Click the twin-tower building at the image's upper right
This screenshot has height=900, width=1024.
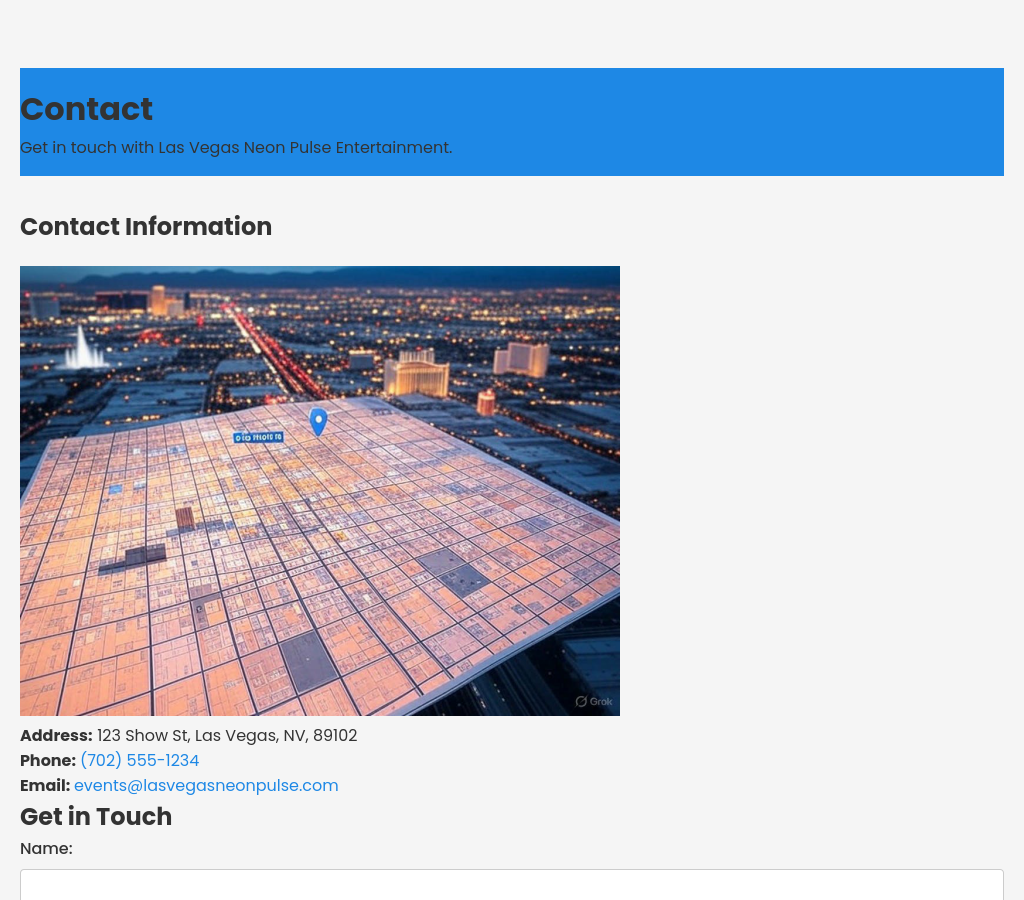click(x=522, y=359)
